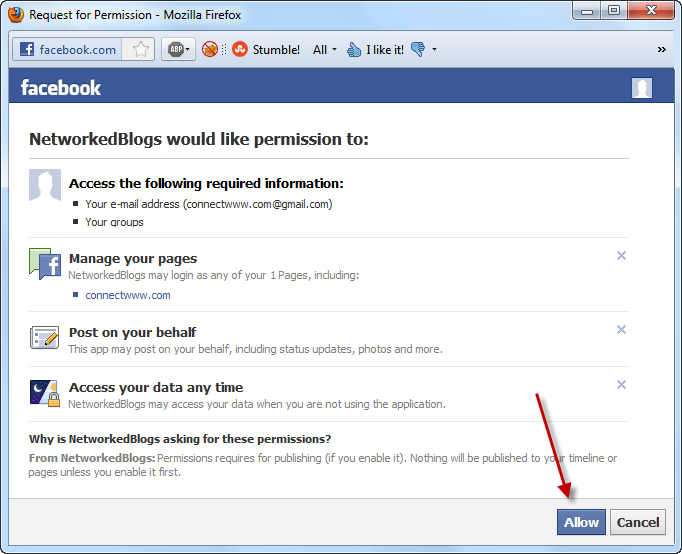Maximize the Firefox window
This screenshot has height=554, width=682.
[x=614, y=11]
